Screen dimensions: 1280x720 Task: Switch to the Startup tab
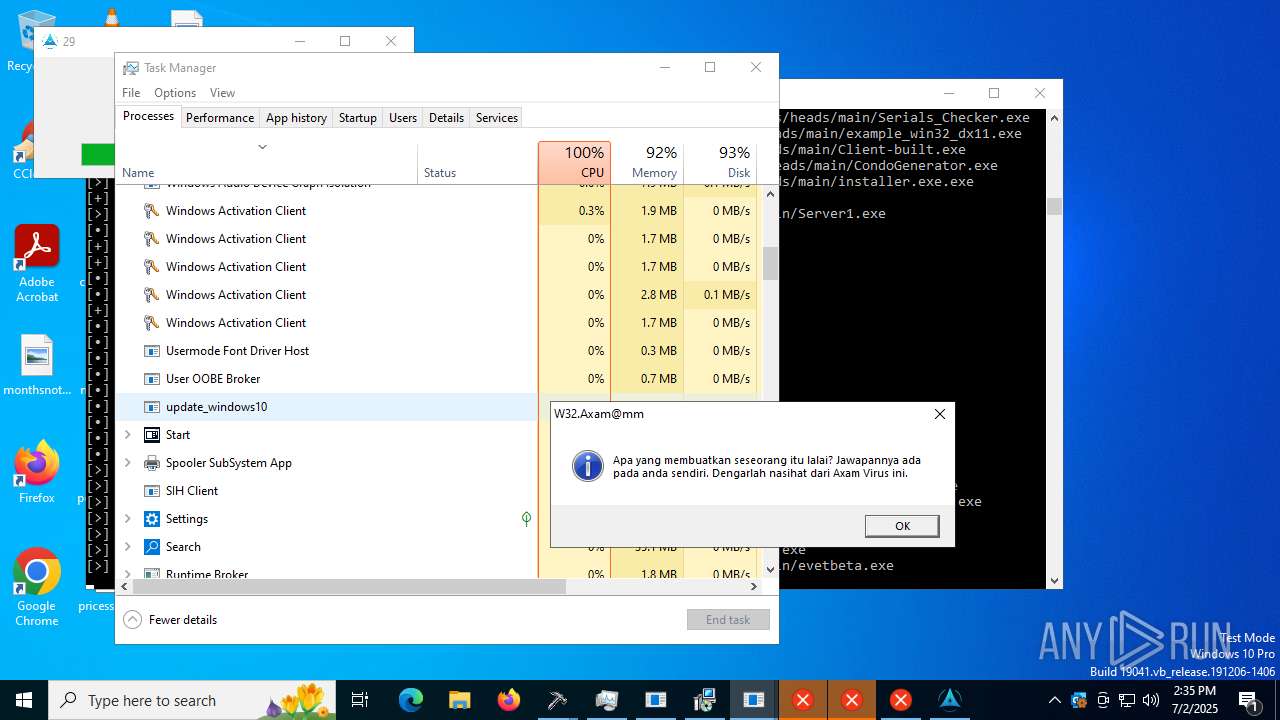358,118
